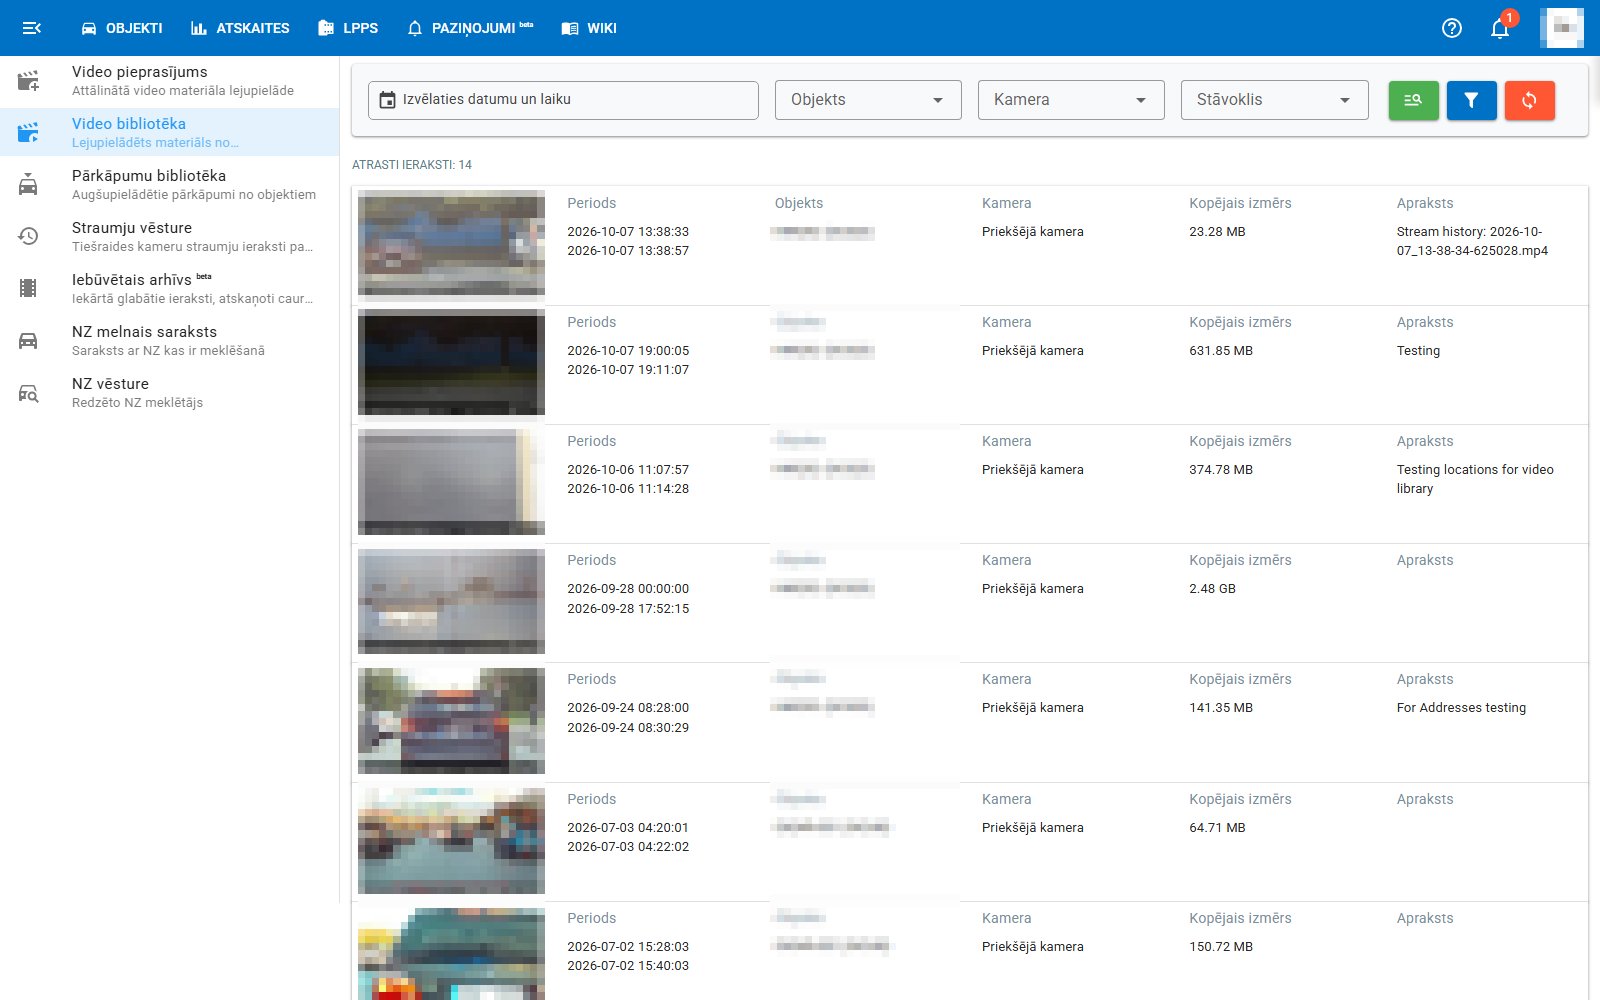Viewport: 1600px width, 1000px height.
Task: Open the WIKI page
Action: click(589, 28)
